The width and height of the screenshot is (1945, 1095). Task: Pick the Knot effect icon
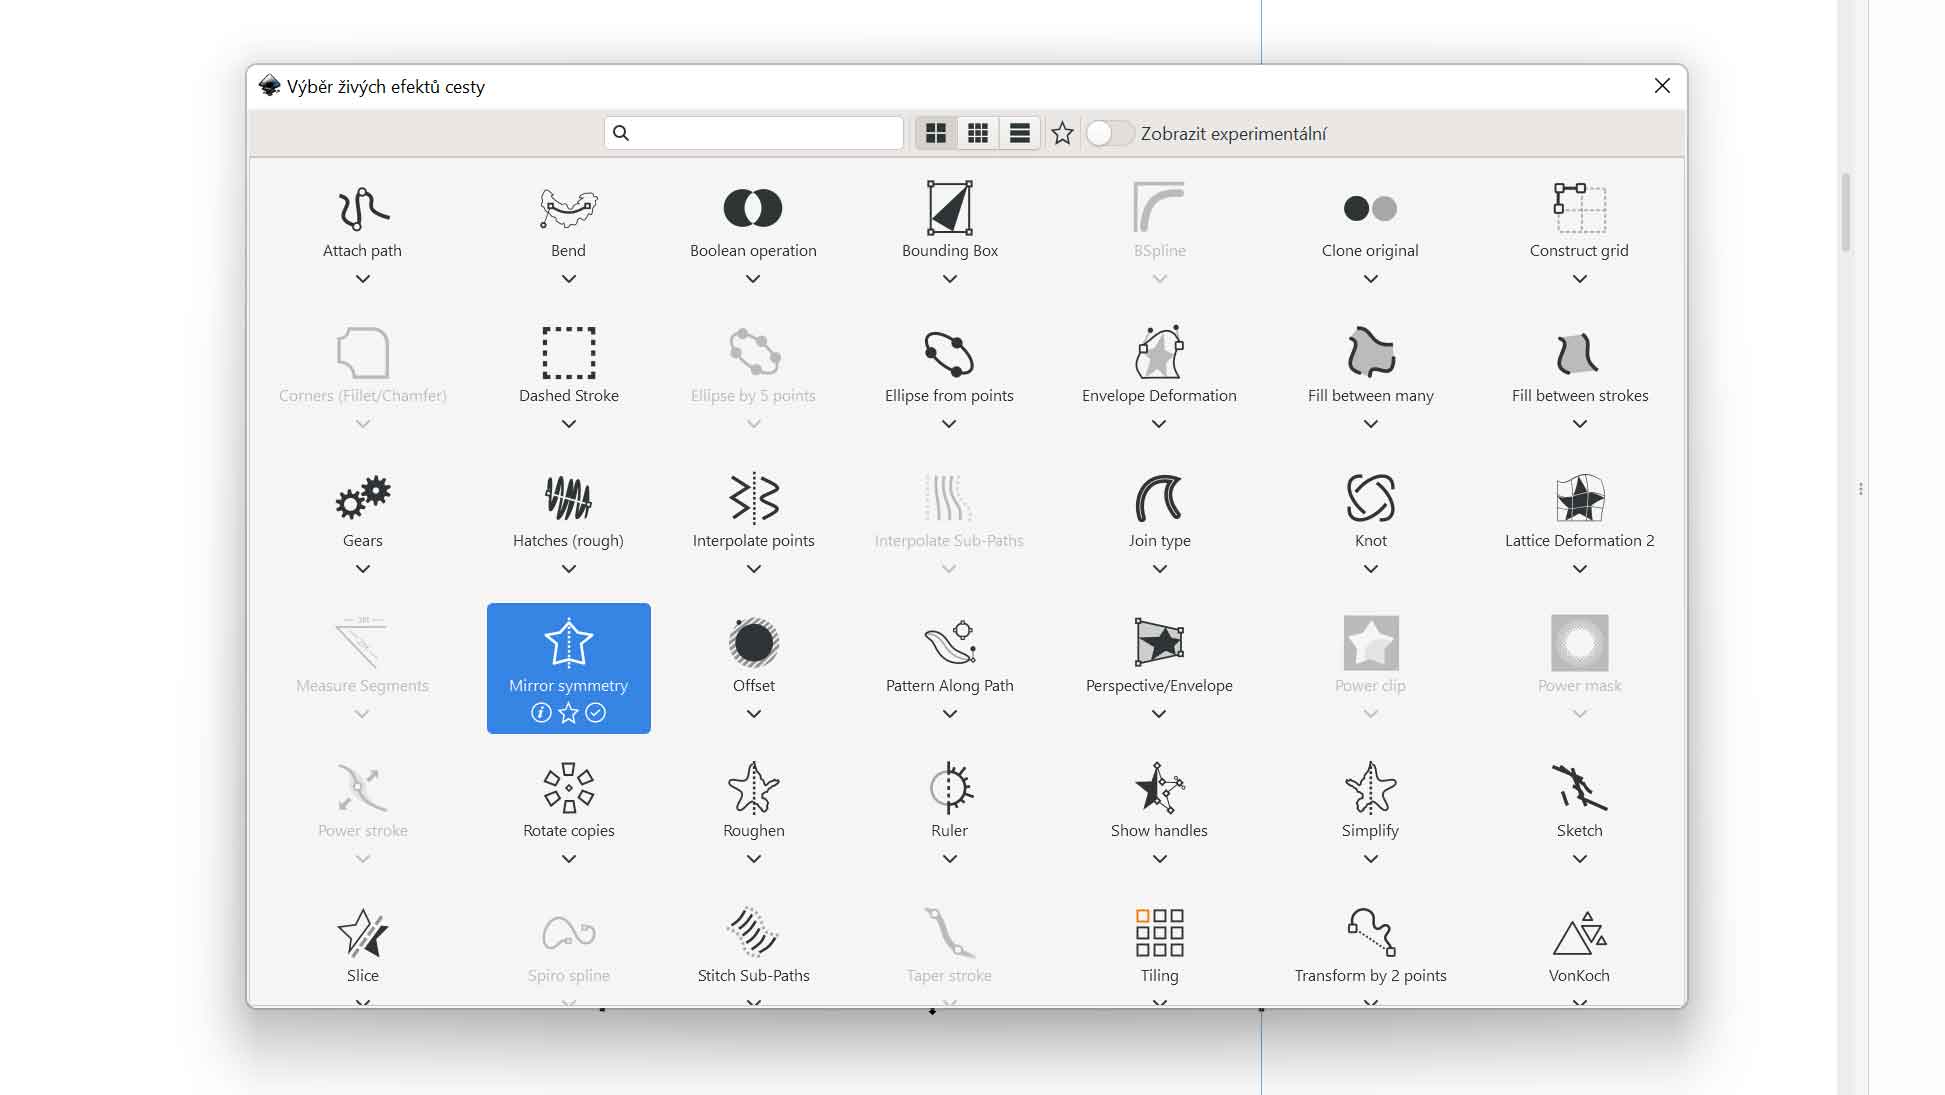click(1370, 498)
